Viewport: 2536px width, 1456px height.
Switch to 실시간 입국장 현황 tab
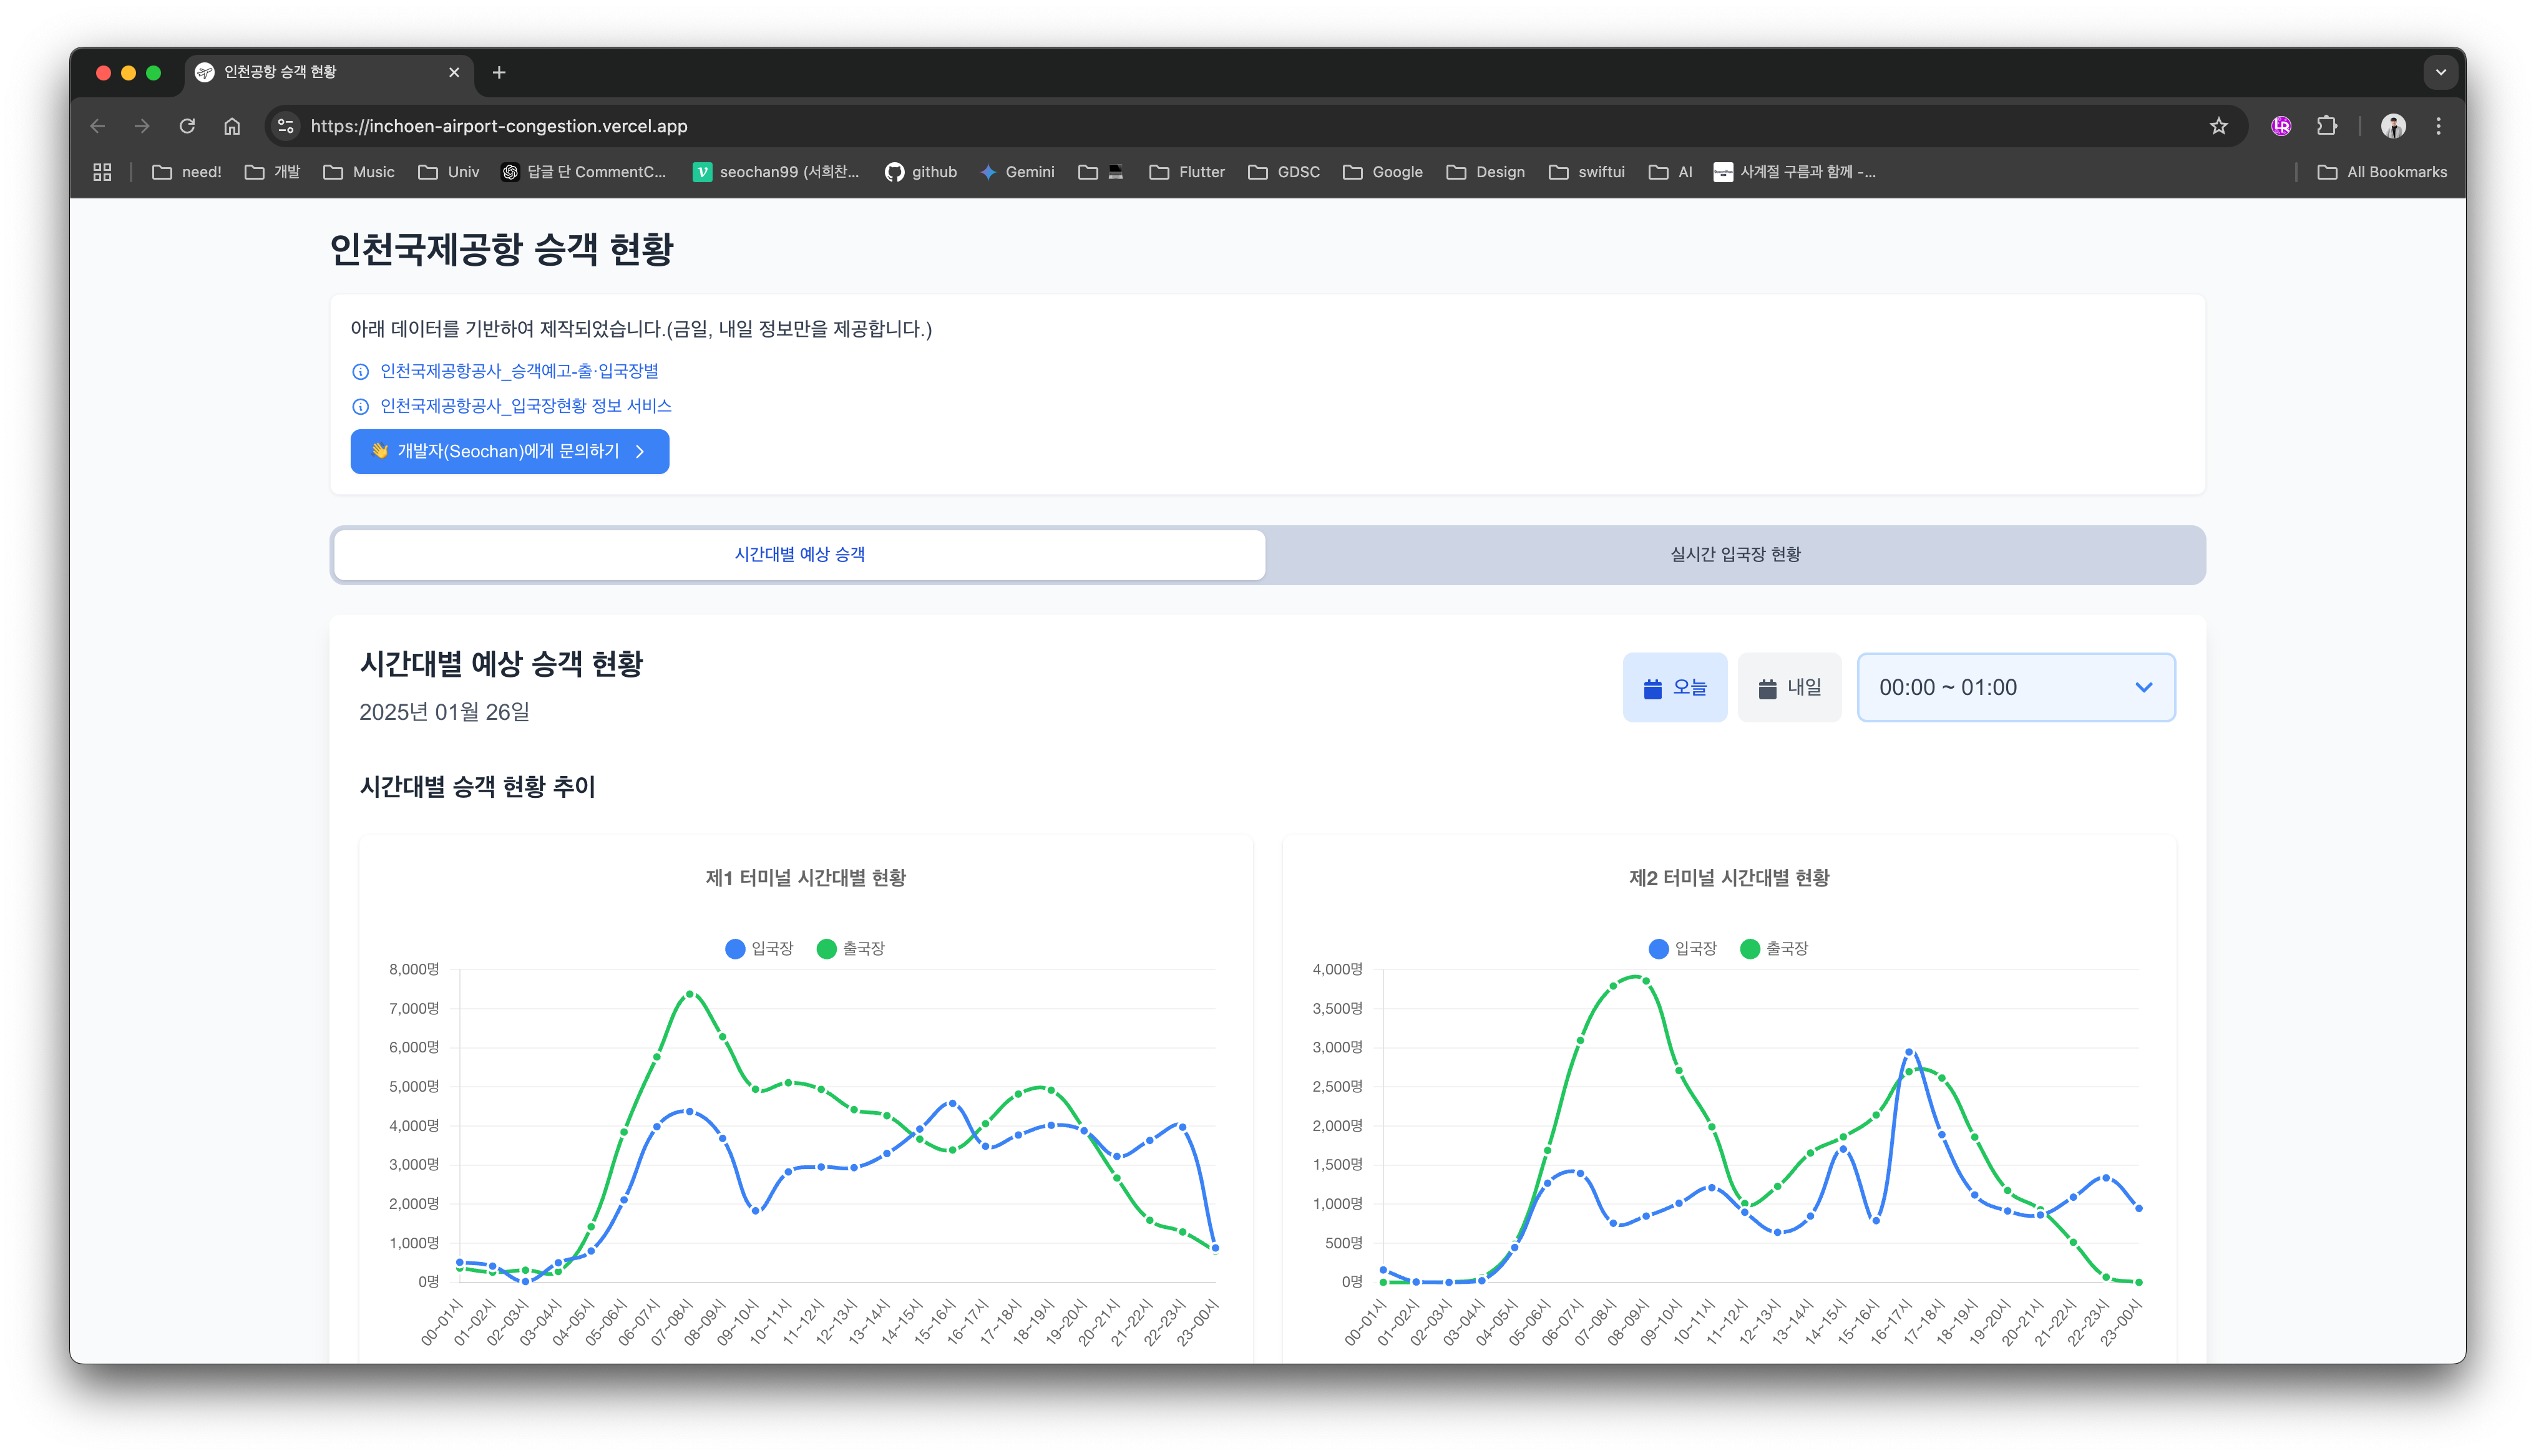[x=1735, y=554]
